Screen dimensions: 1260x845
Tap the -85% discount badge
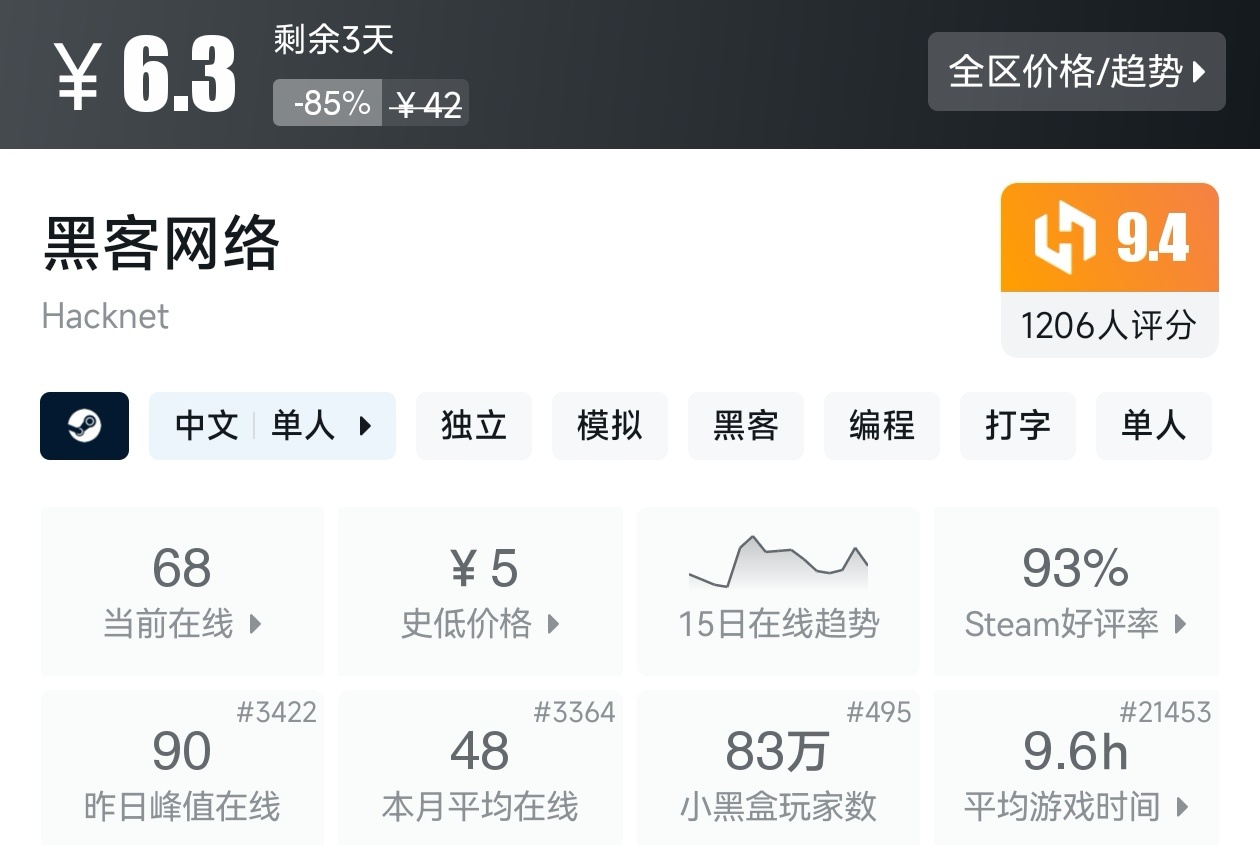327,103
